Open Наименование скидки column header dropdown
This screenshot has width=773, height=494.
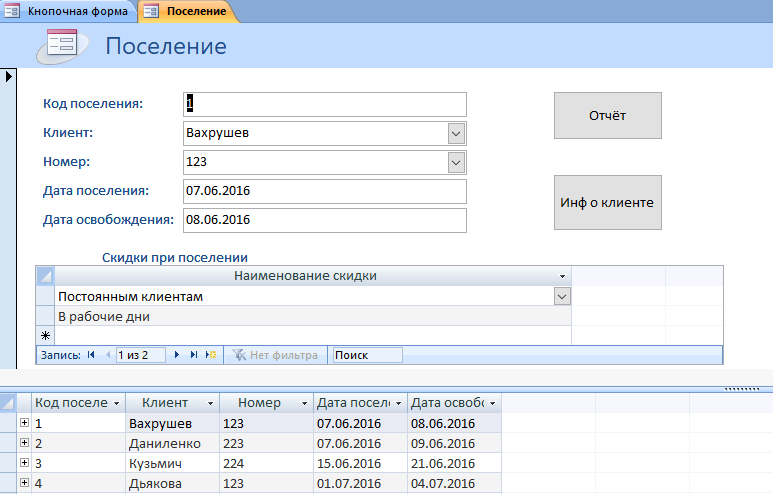click(x=562, y=276)
